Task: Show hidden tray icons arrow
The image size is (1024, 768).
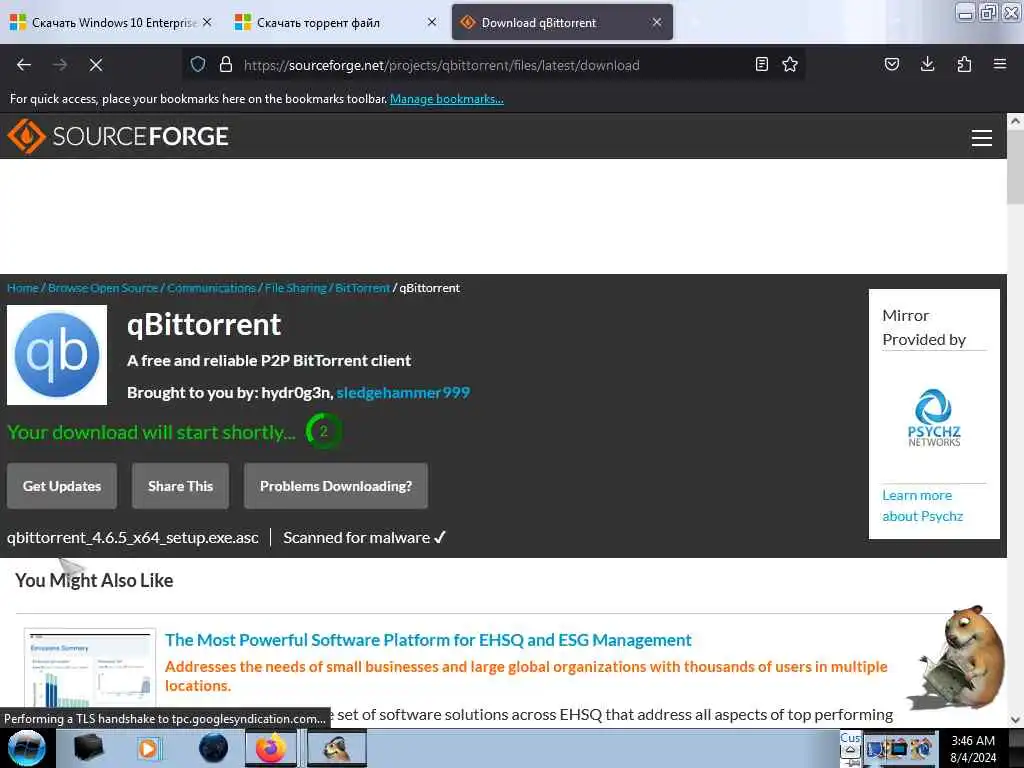Action: [x=850, y=750]
